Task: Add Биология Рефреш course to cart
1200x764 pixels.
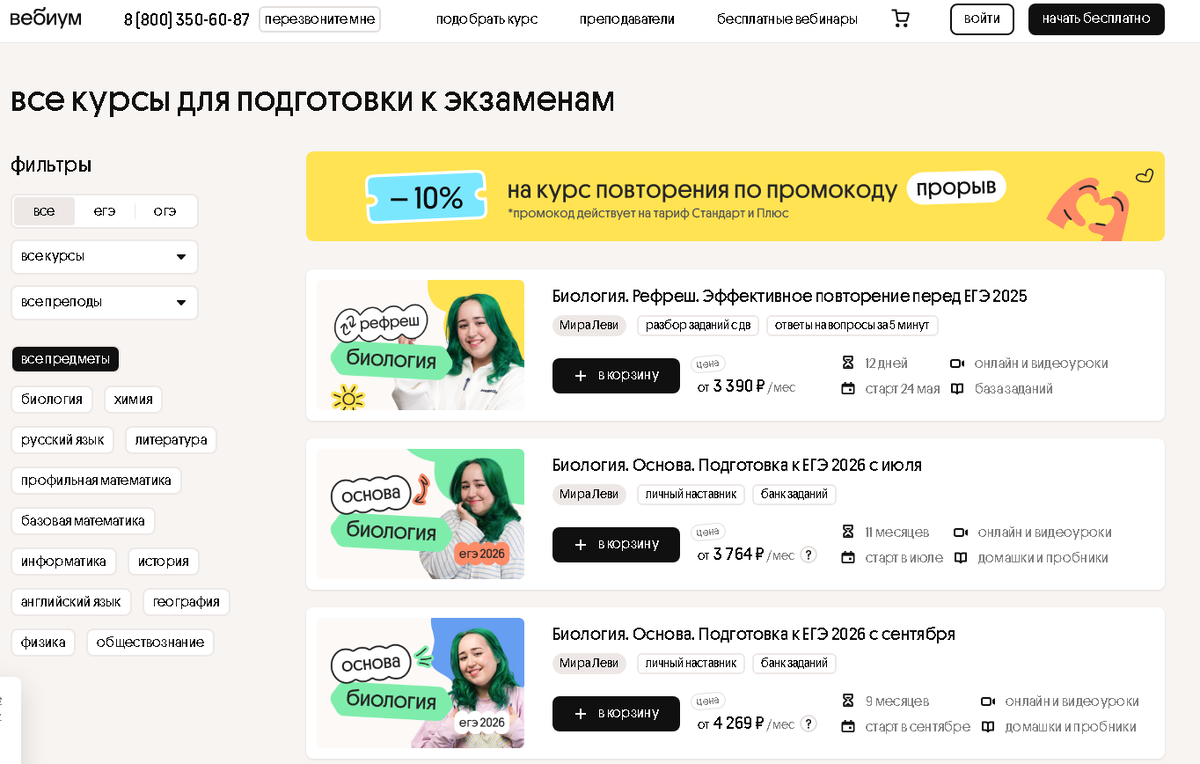Action: point(616,375)
